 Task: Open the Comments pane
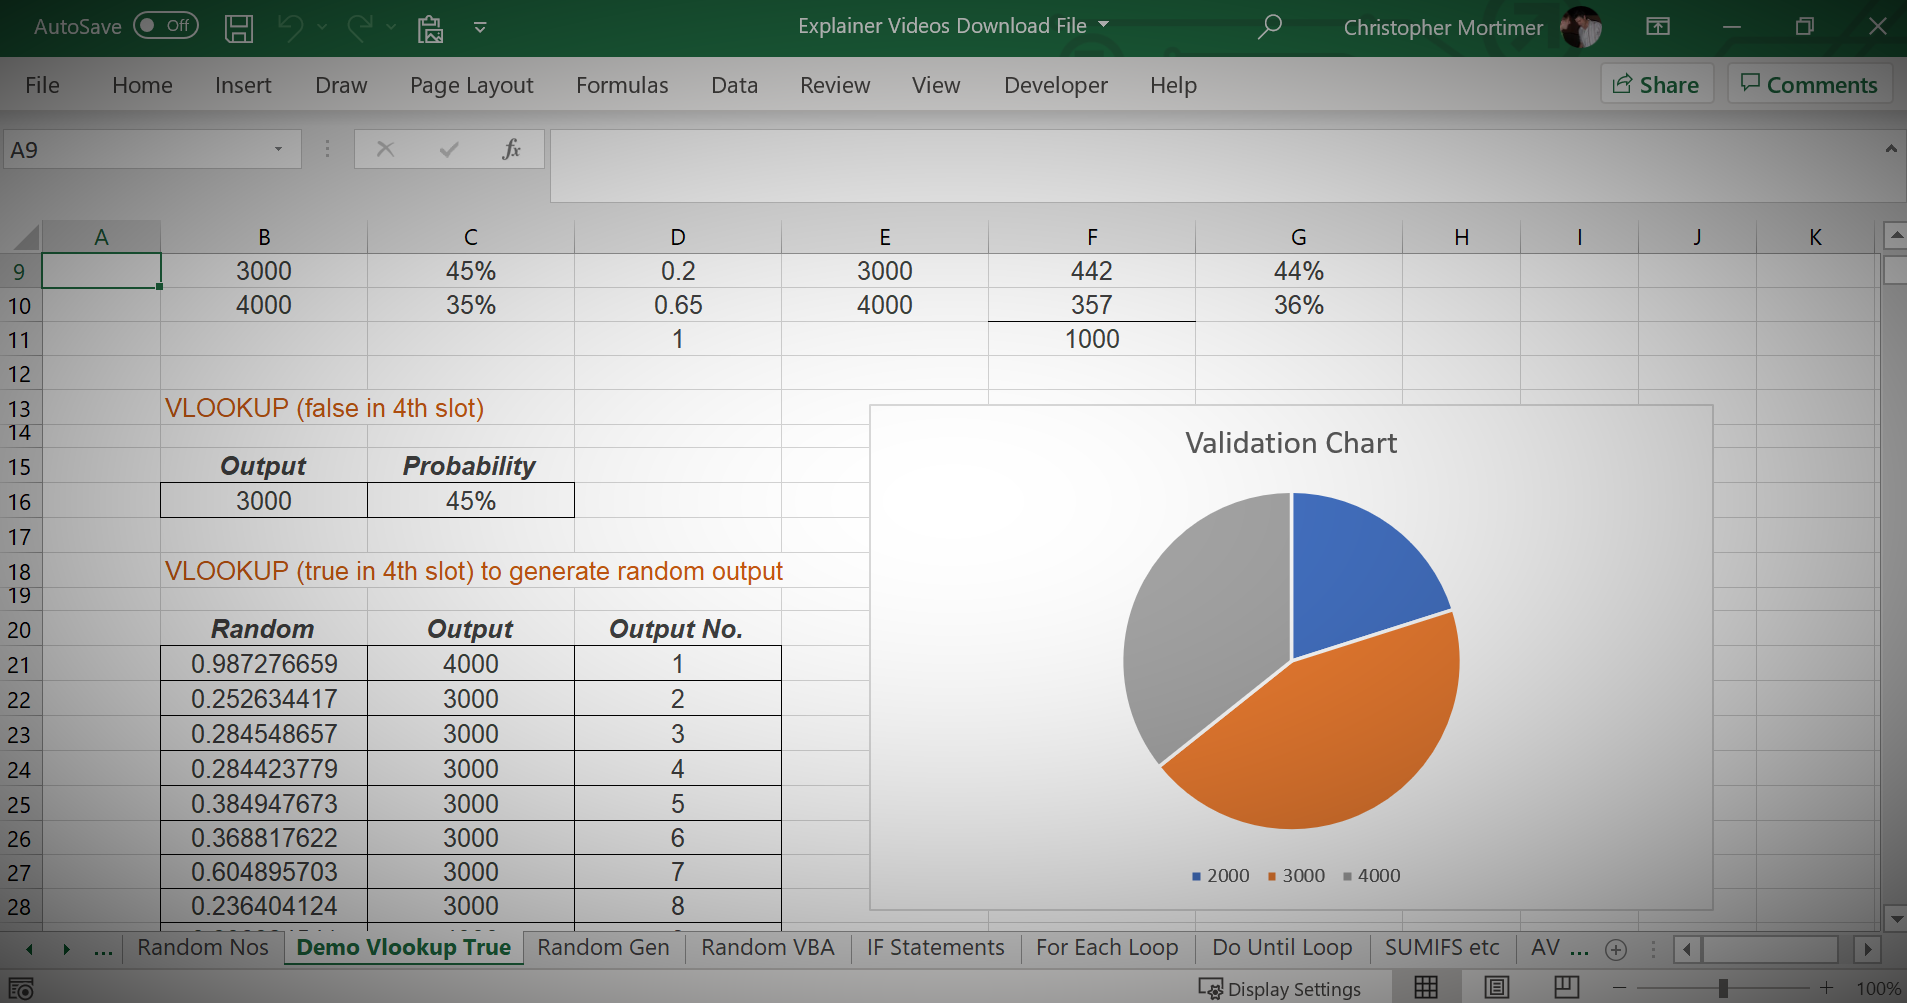1809,84
